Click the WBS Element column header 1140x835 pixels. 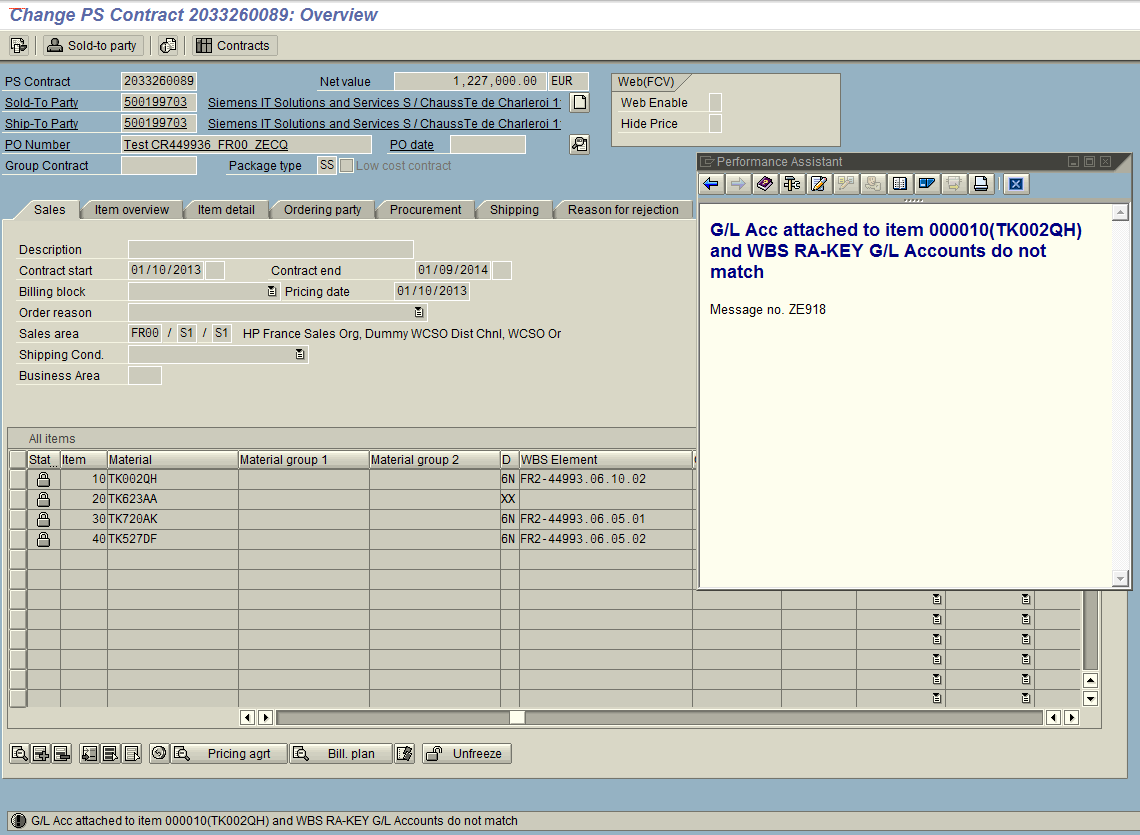tap(605, 460)
